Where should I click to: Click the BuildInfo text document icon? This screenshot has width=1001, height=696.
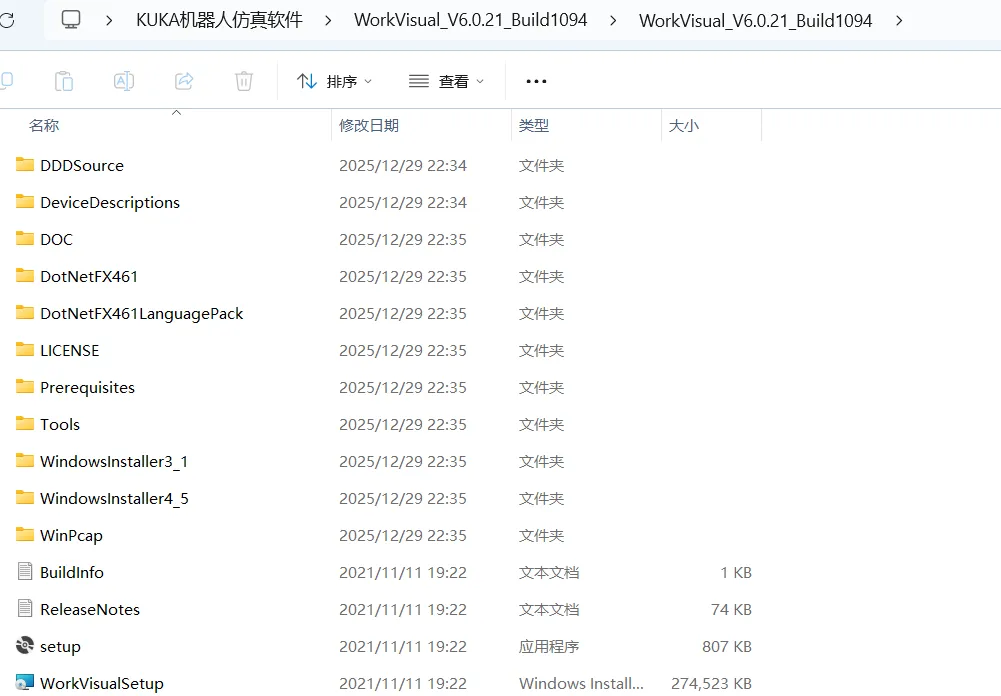click(x=25, y=571)
